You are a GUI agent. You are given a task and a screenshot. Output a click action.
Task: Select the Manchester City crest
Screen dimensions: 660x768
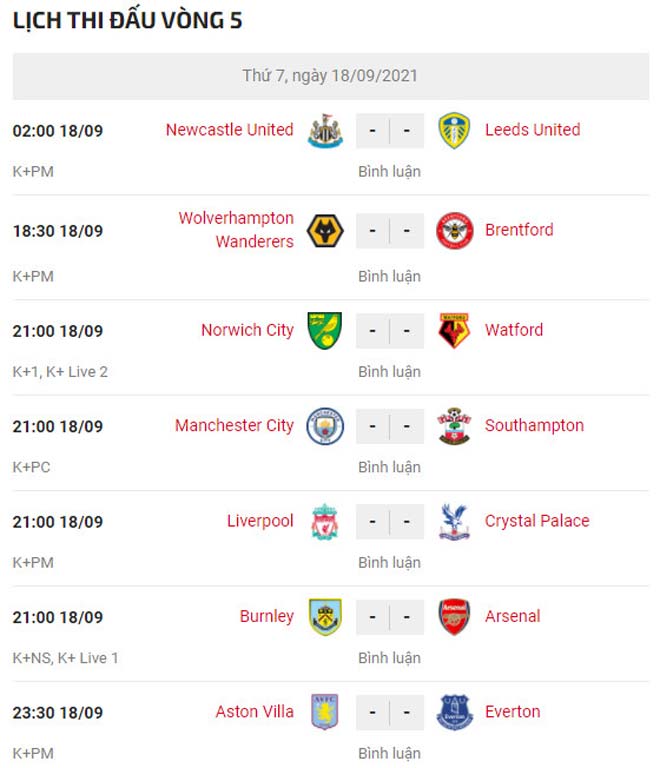[325, 426]
